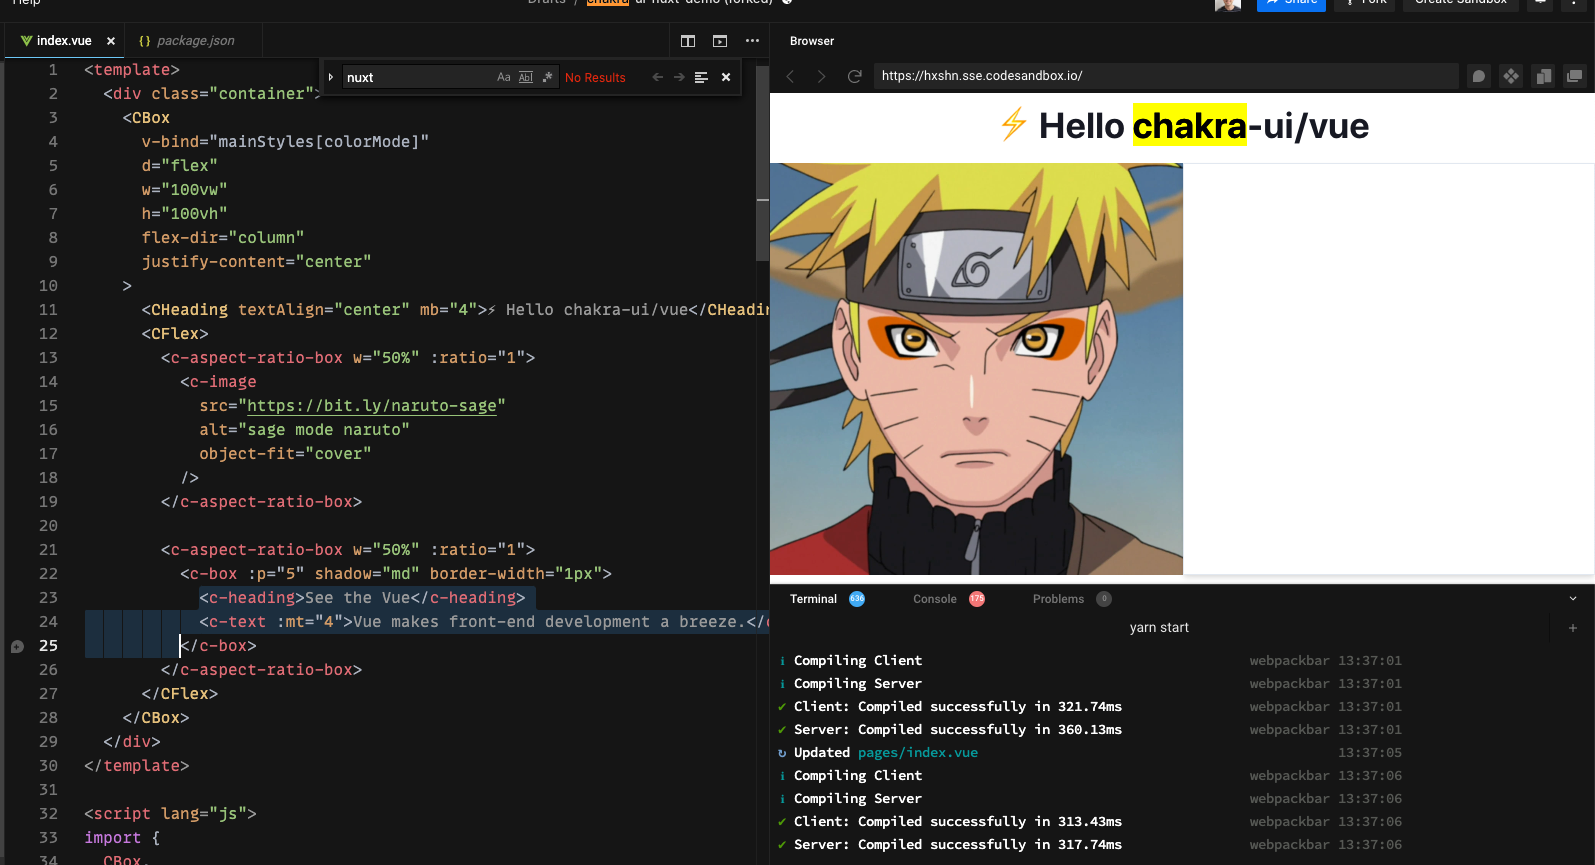Select the 'yarn start' terminal label

(1159, 628)
